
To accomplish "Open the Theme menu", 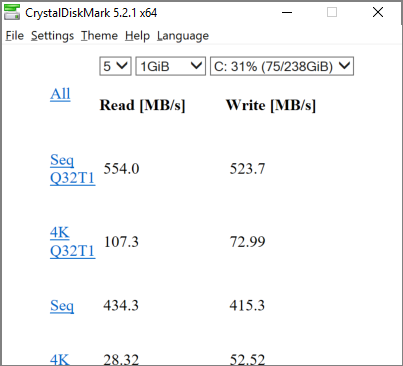I will click(x=99, y=36).
